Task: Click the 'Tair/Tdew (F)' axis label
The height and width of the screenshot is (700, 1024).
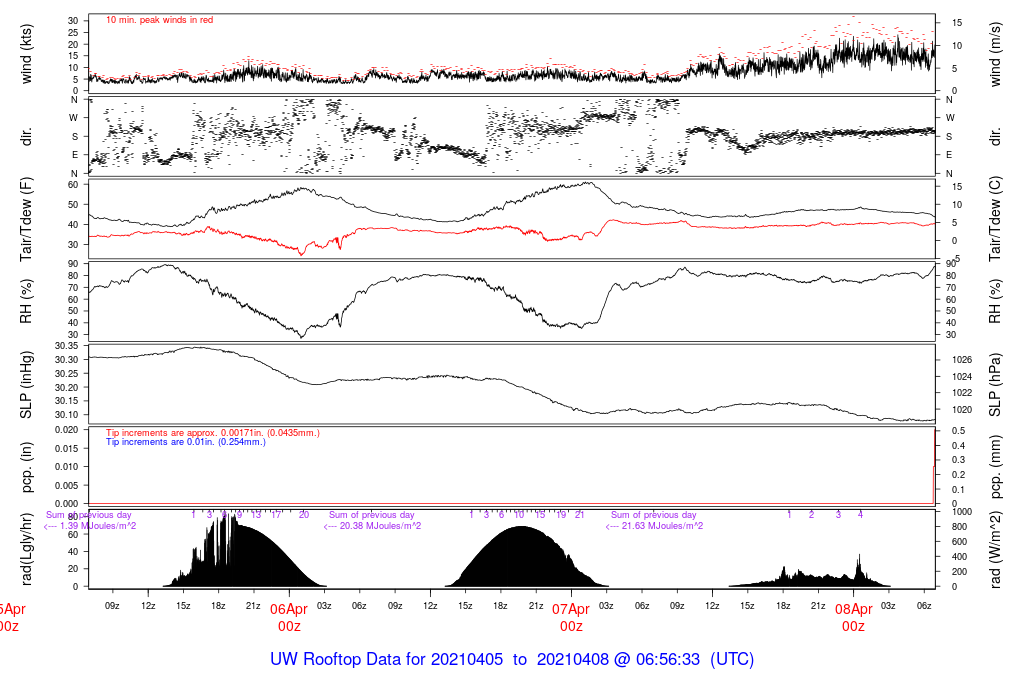Action: click(x=26, y=219)
